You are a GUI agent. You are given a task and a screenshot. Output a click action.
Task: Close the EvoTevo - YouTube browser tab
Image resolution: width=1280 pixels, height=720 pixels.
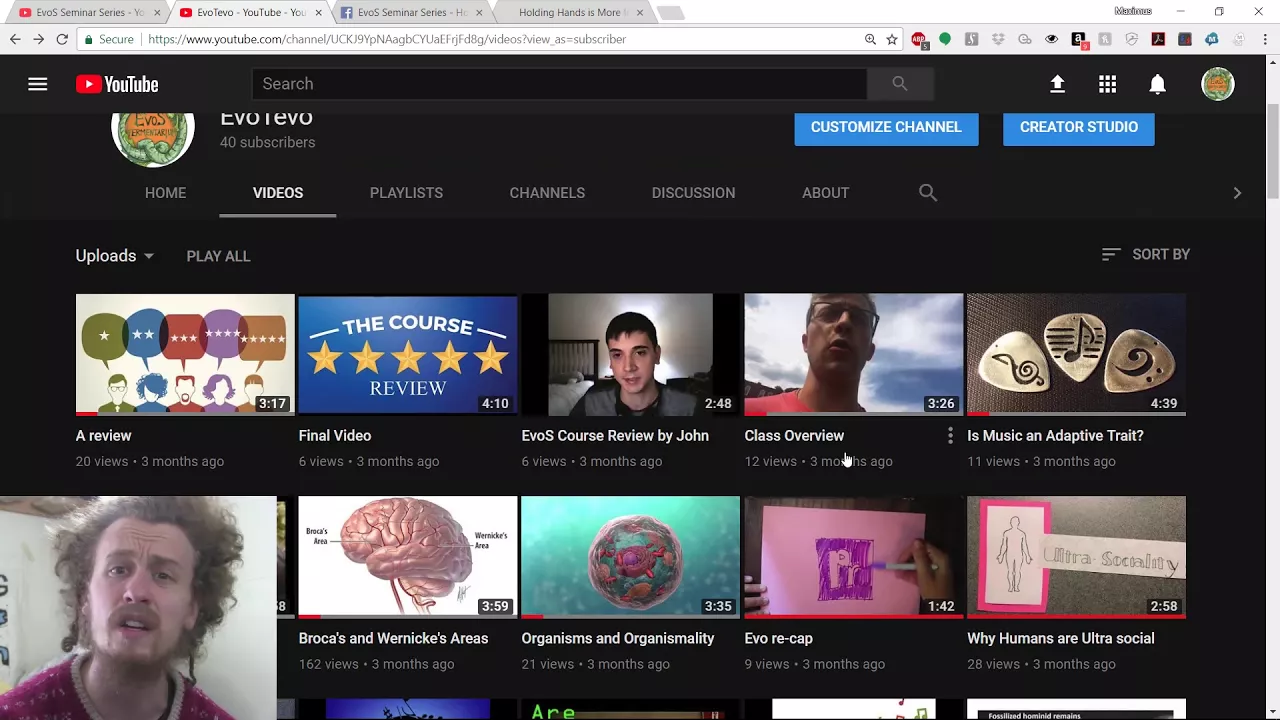(318, 12)
